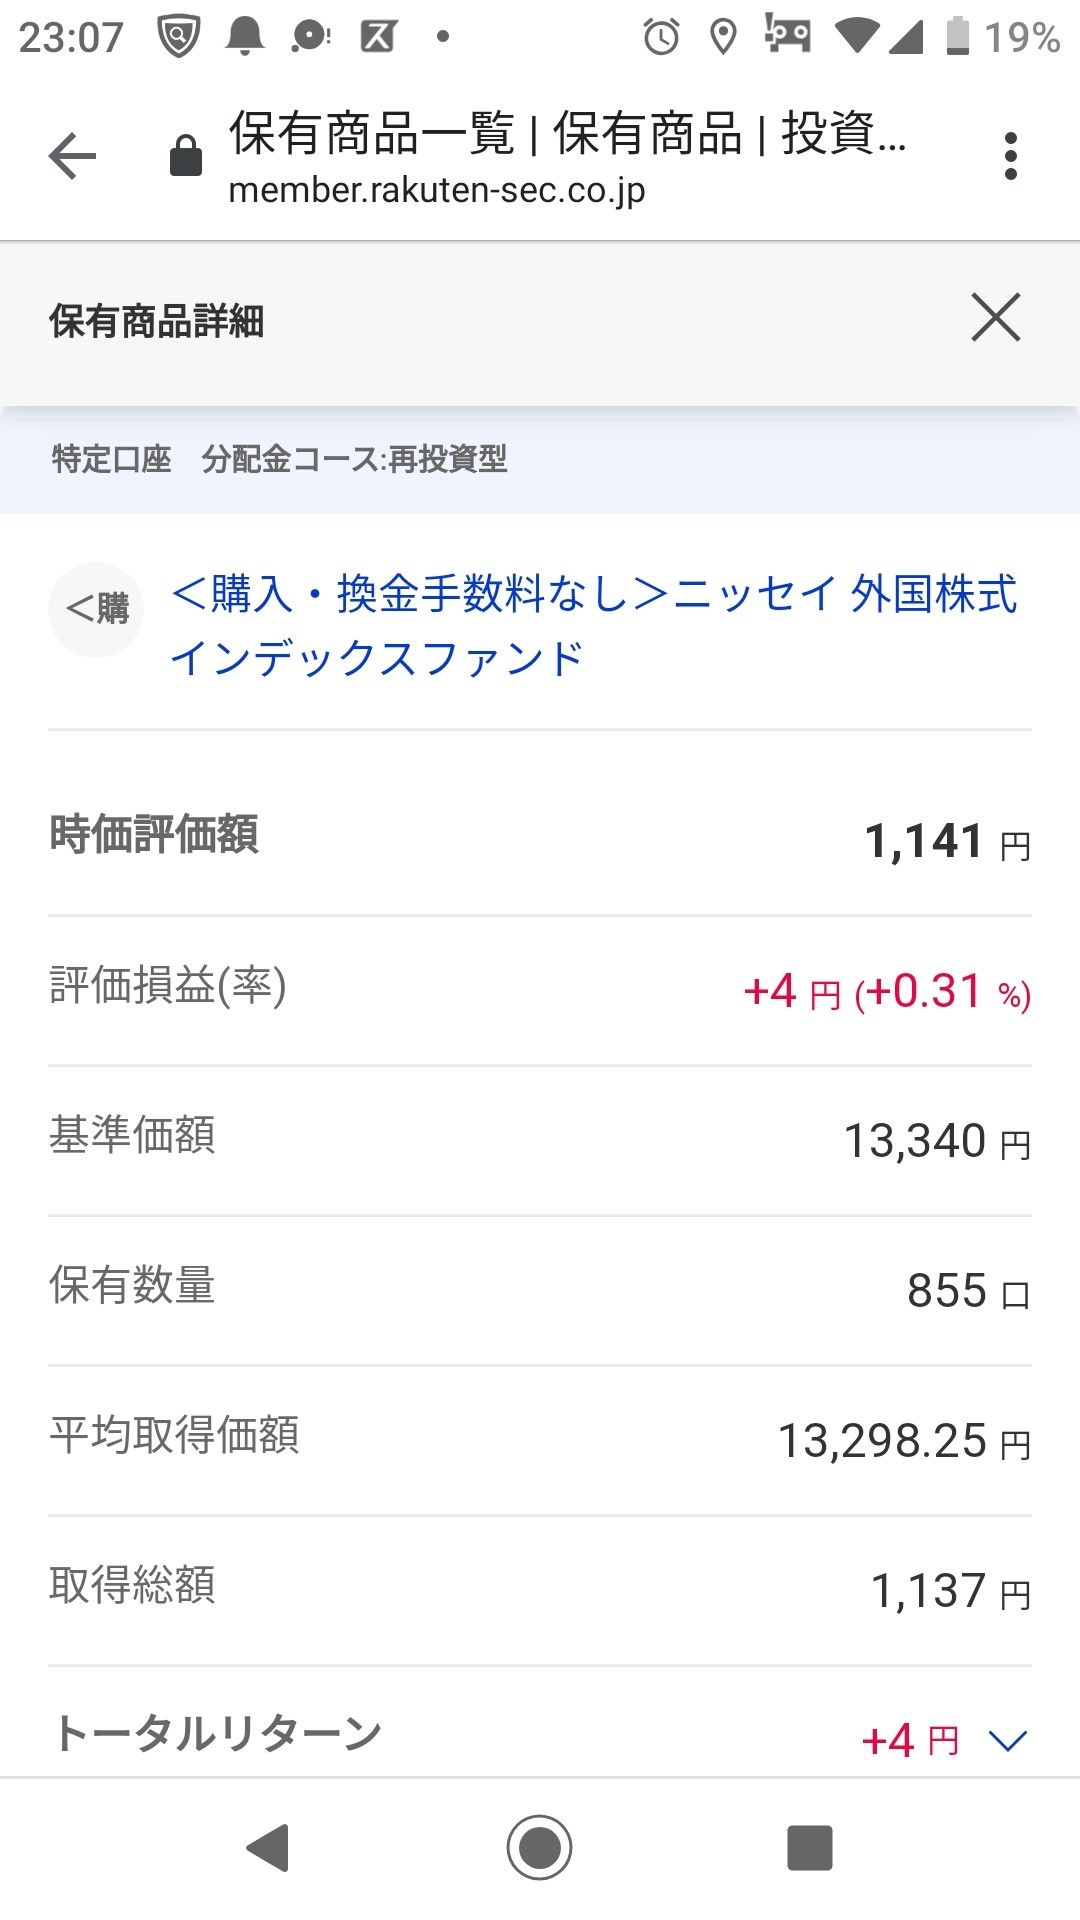Expand the トータルリターン chevron
Screen dimensions: 1080x1920
pos(1007,1741)
